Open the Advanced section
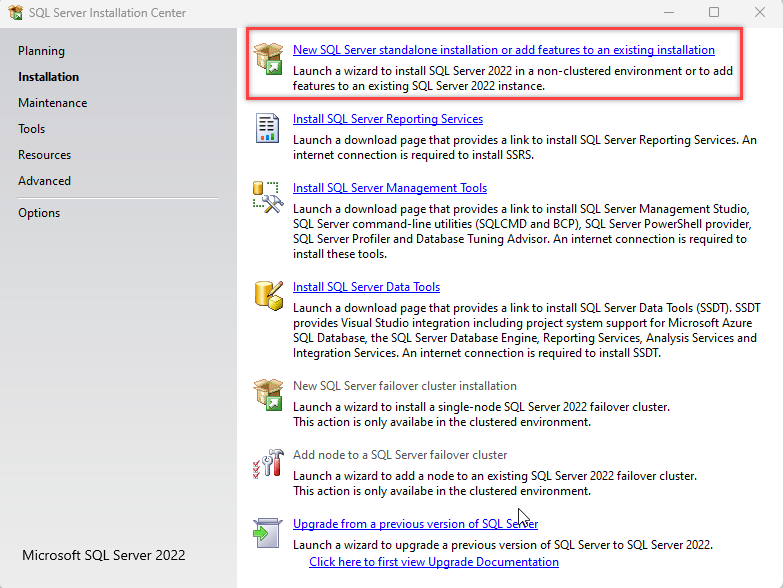 [44, 181]
